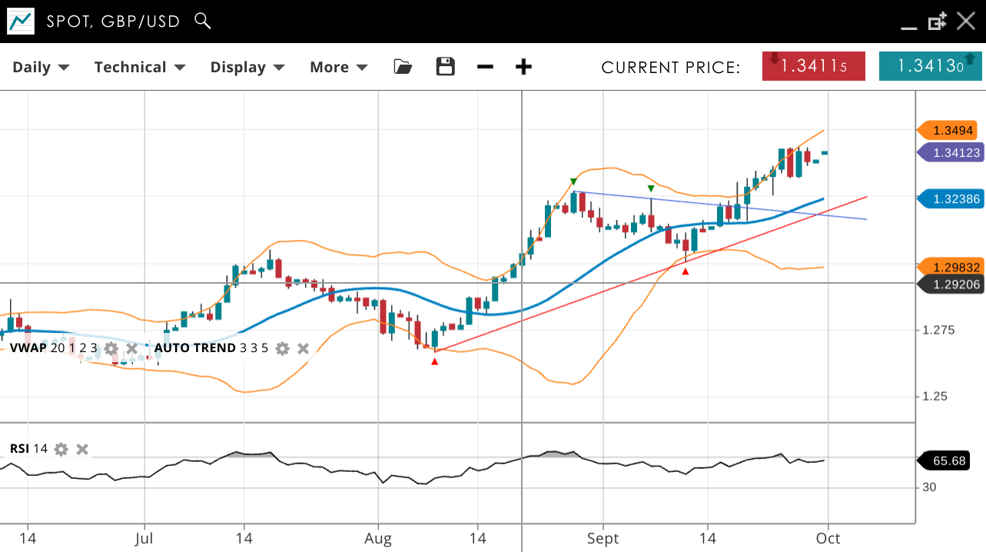Click the red sell price 1.34115

(x=813, y=66)
